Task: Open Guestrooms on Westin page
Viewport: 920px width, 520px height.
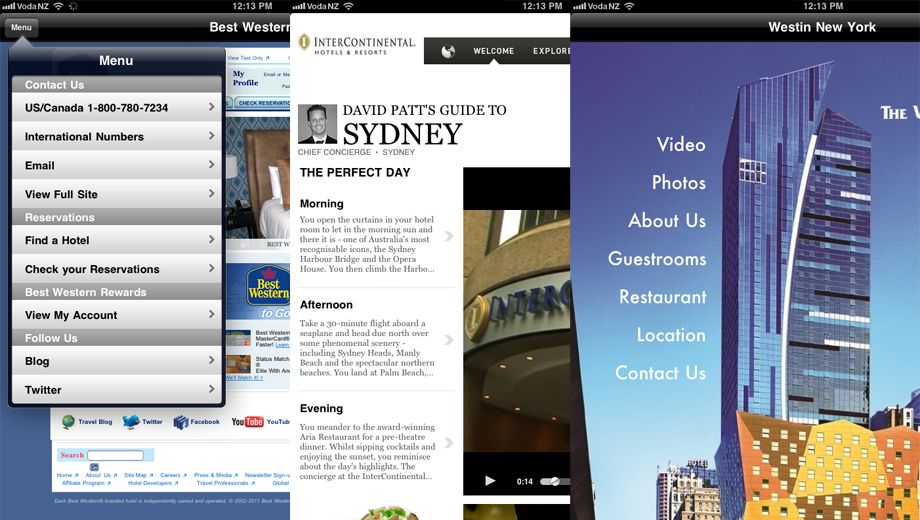Action: [x=657, y=258]
